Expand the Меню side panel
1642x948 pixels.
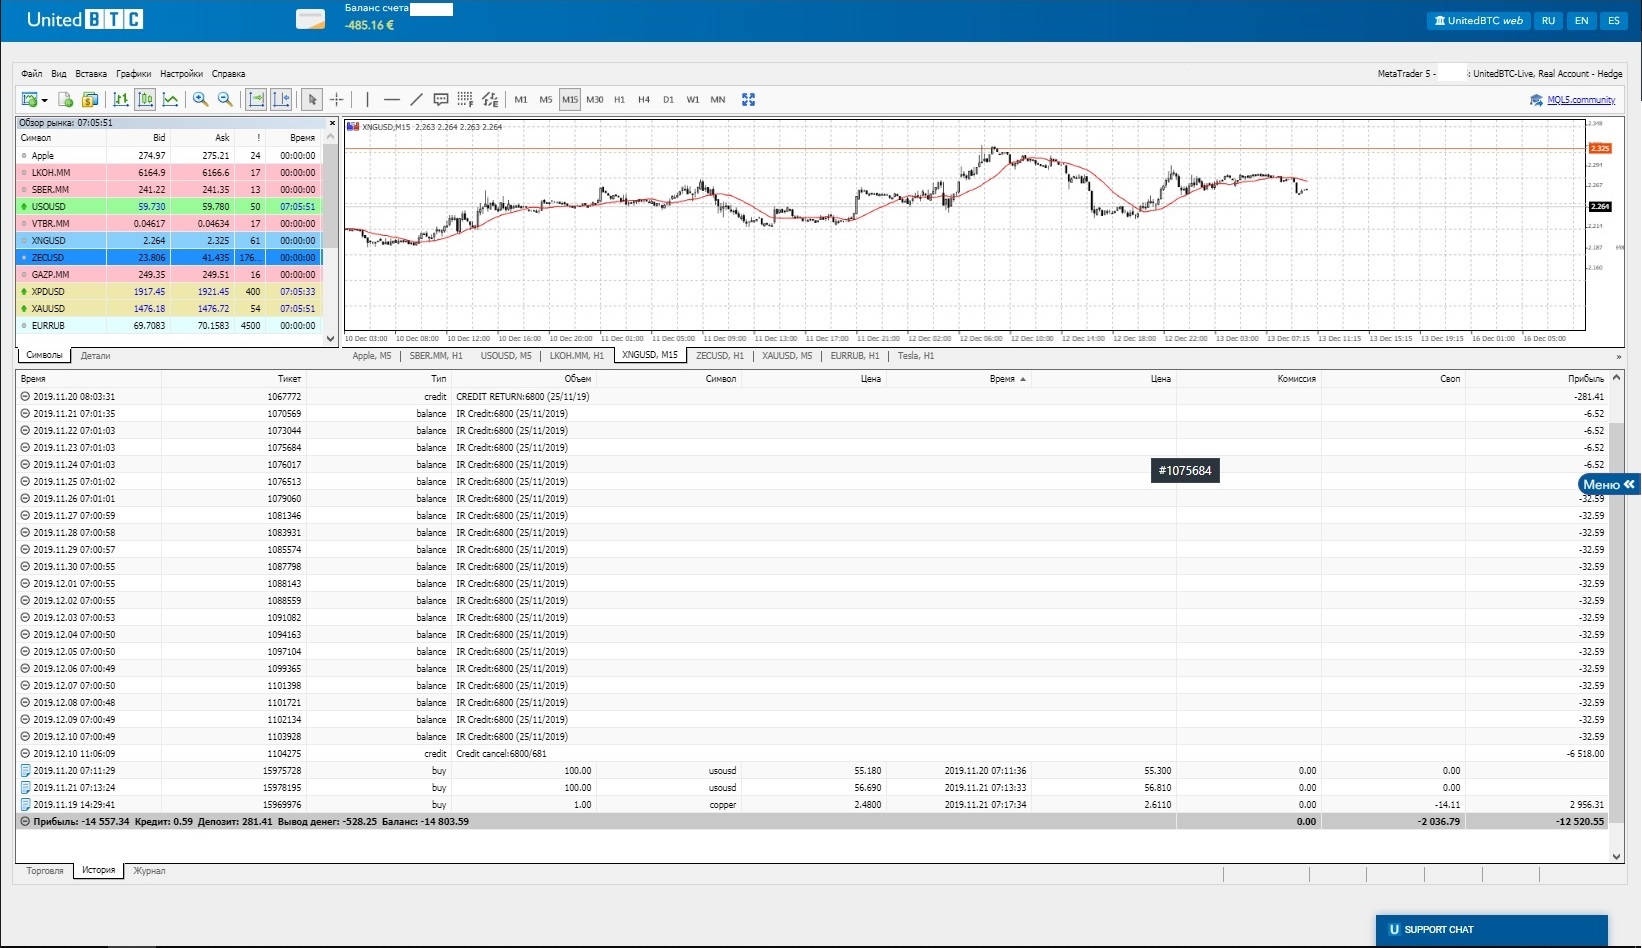(x=1609, y=484)
